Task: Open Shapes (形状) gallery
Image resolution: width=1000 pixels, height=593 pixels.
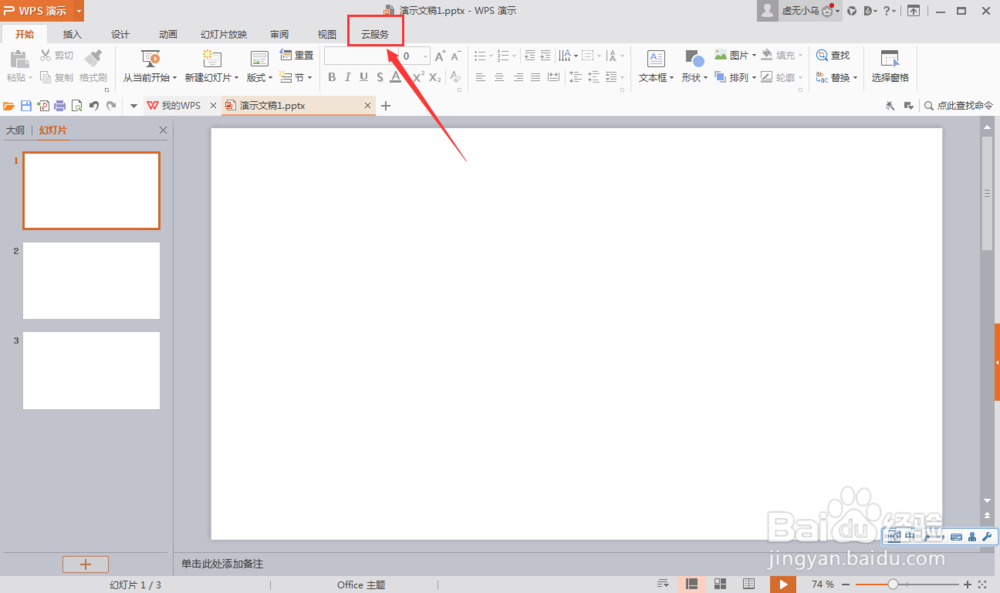Action: (x=694, y=66)
